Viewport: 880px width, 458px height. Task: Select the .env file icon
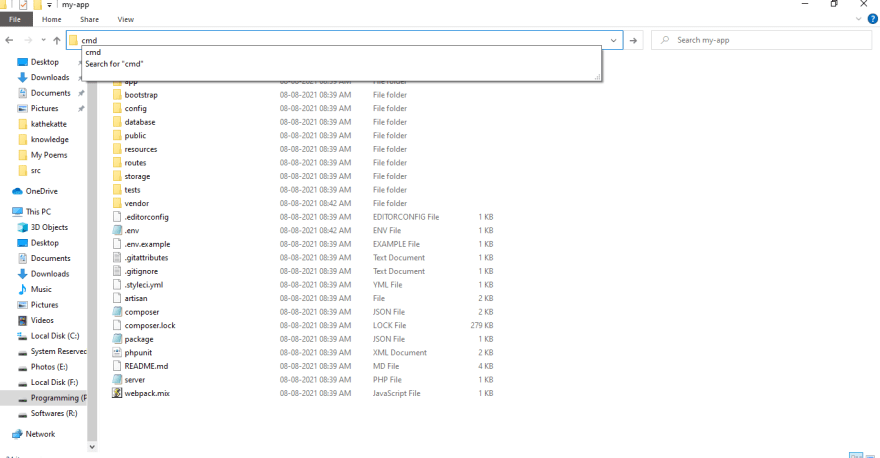click(117, 230)
